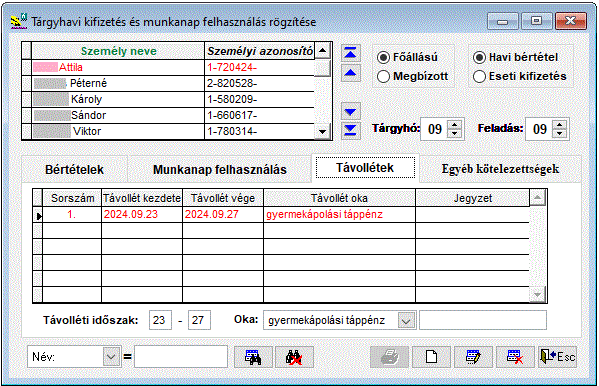Viewport: 599px width, 386px height.
Task: Click the search value input field
Action: pyautogui.click(x=181, y=357)
